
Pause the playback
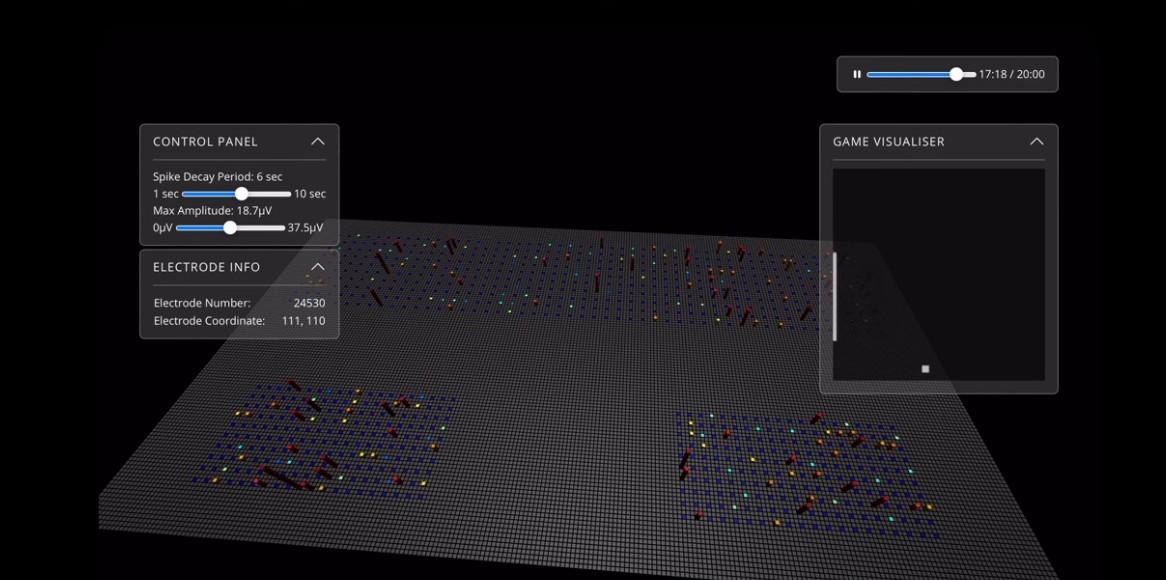(857, 74)
